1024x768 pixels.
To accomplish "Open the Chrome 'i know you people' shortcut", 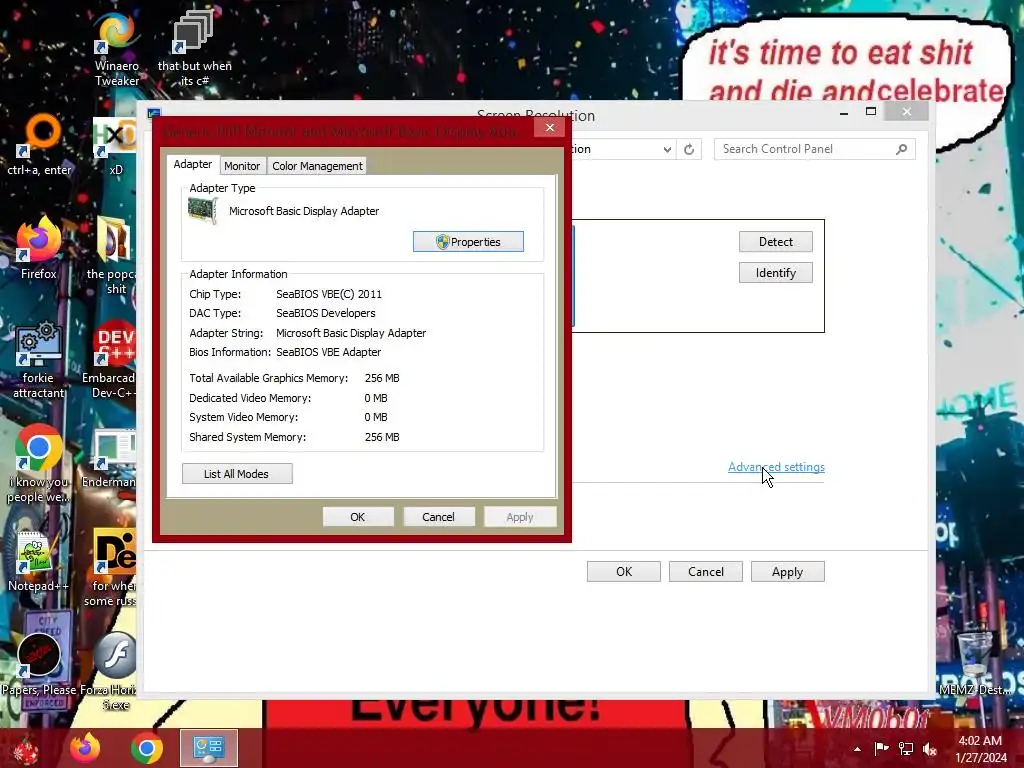I will point(39,464).
